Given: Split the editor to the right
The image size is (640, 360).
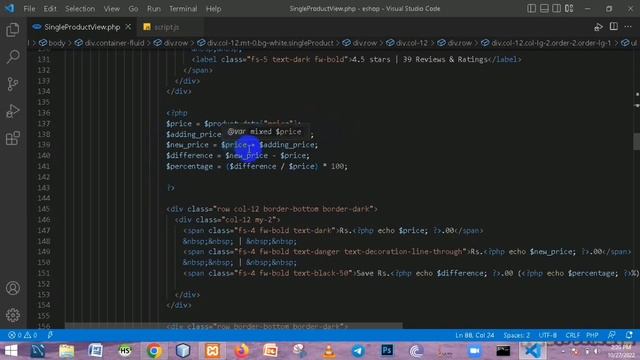Looking at the screenshot, I should coord(613,27).
